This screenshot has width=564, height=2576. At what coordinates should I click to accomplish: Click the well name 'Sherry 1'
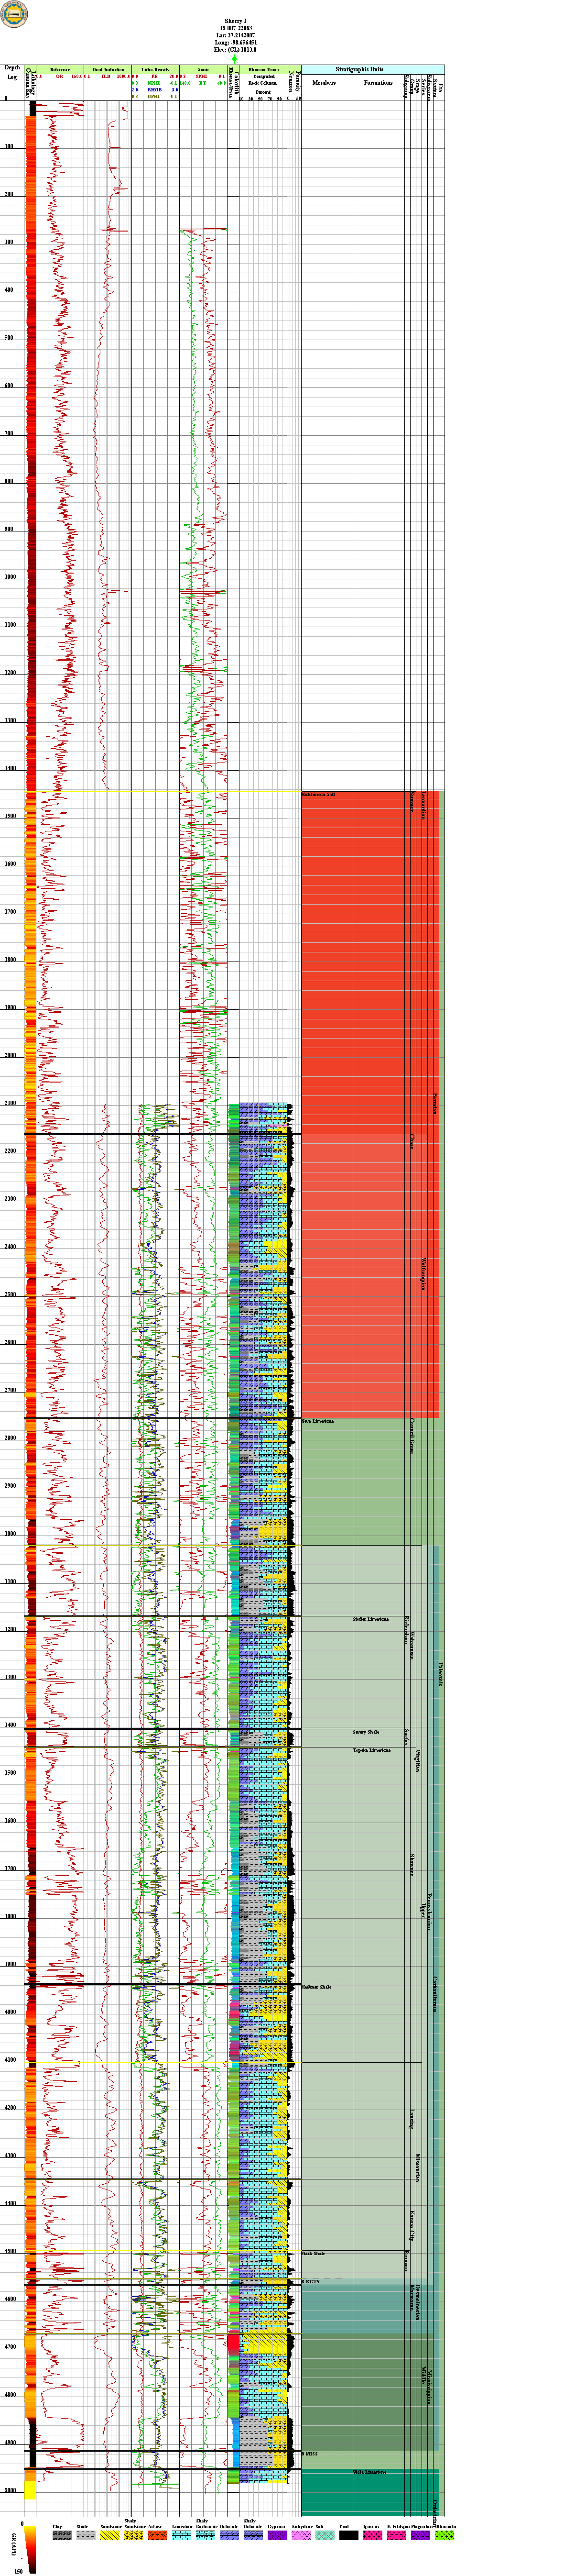pos(235,21)
